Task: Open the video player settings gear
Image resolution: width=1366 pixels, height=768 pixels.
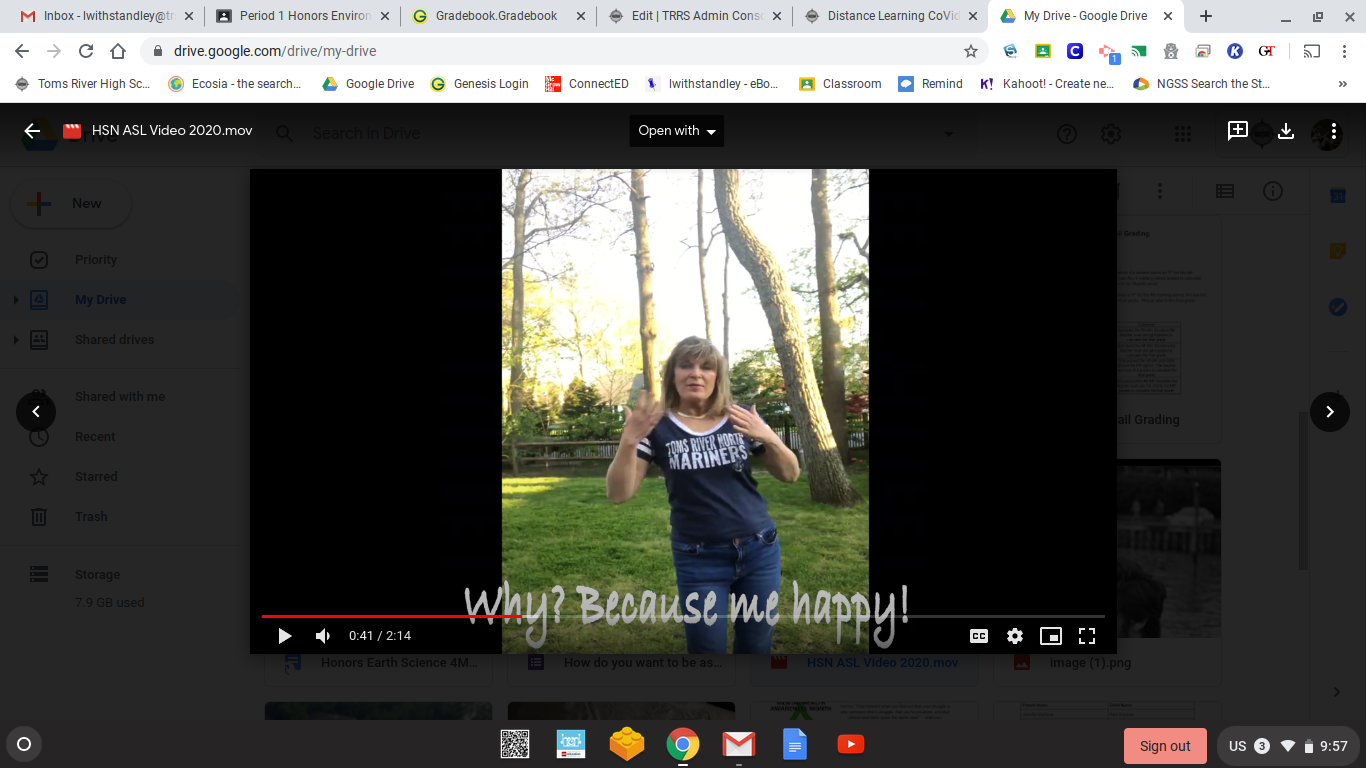Action: click(x=1015, y=636)
